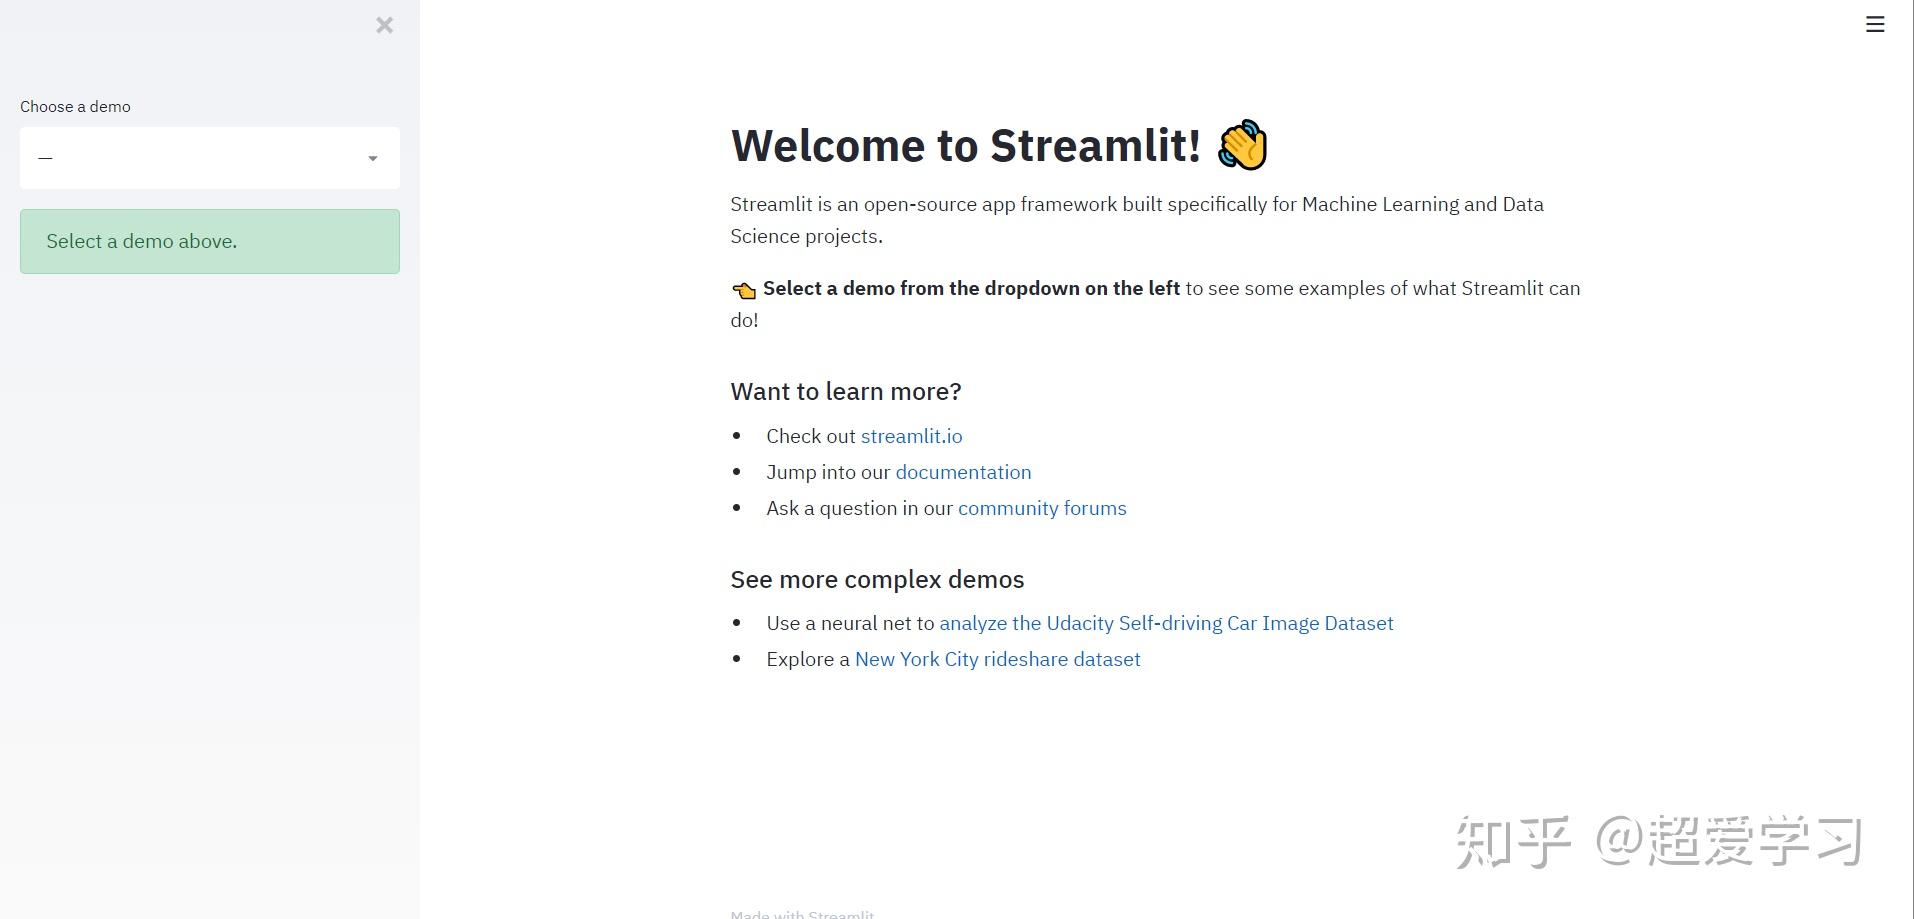
Task: Click the pointing hand emoji
Action: point(744,290)
